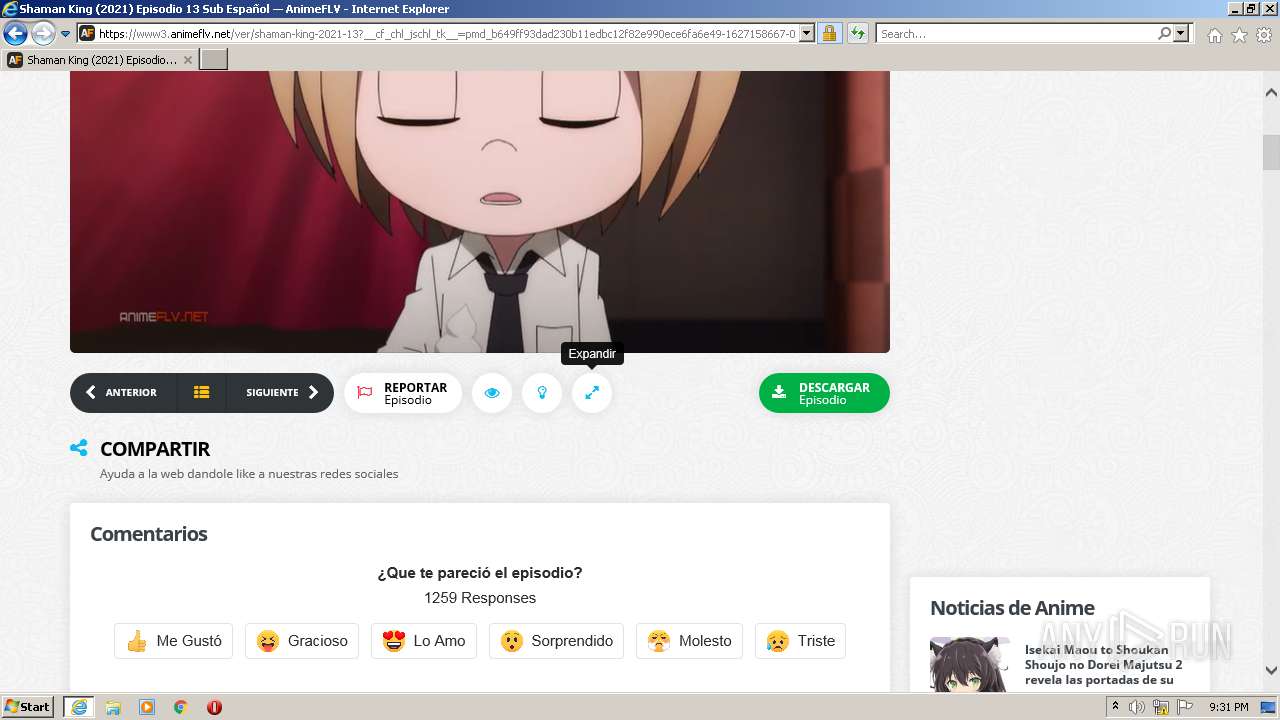Open media player taskbar icon

pyautogui.click(x=147, y=707)
